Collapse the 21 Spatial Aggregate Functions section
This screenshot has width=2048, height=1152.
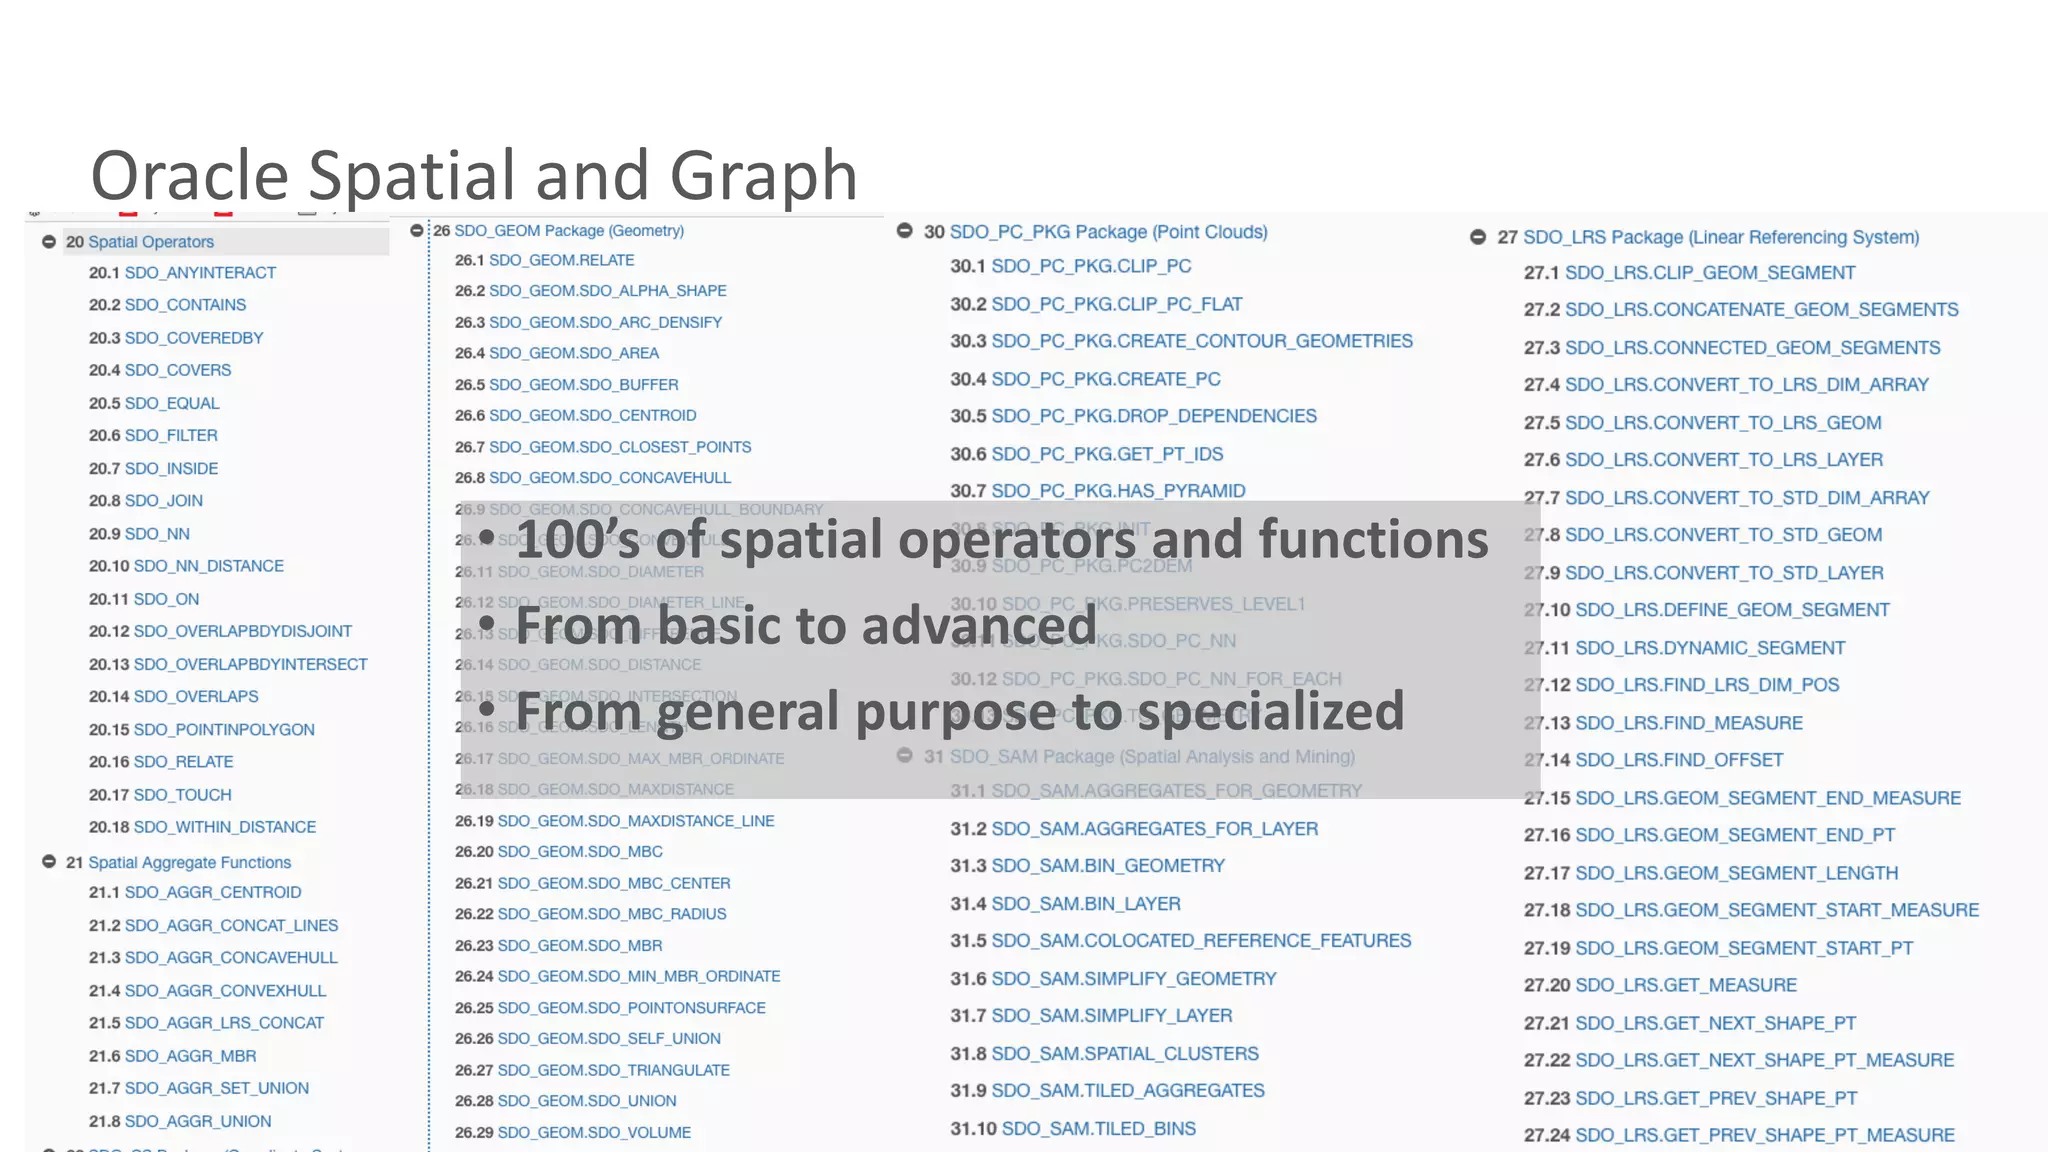pyautogui.click(x=48, y=862)
